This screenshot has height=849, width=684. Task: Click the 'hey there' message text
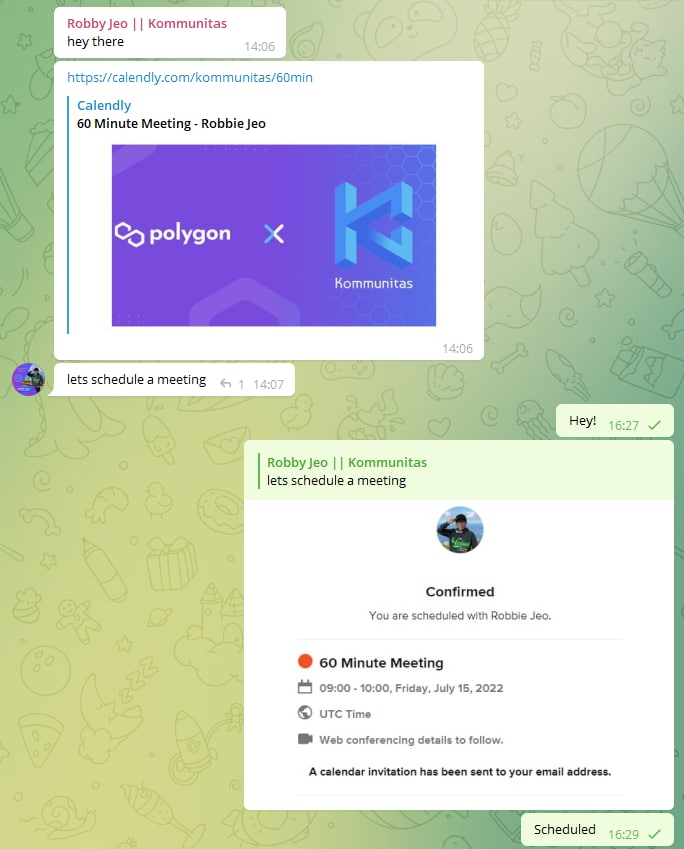pos(95,42)
